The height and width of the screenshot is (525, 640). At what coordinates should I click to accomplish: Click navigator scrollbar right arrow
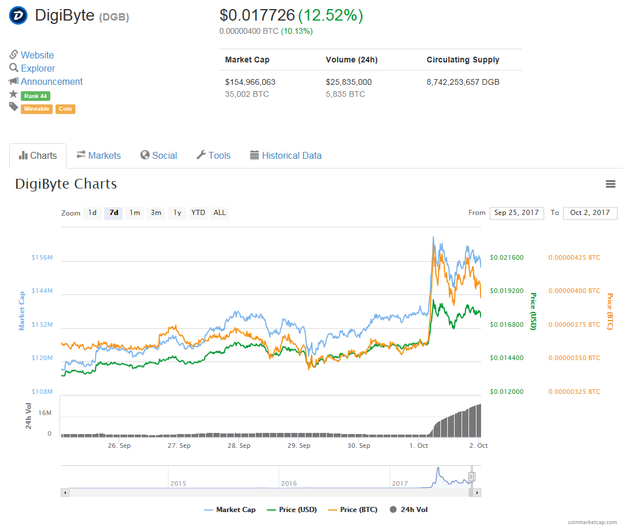pyautogui.click(x=477, y=492)
